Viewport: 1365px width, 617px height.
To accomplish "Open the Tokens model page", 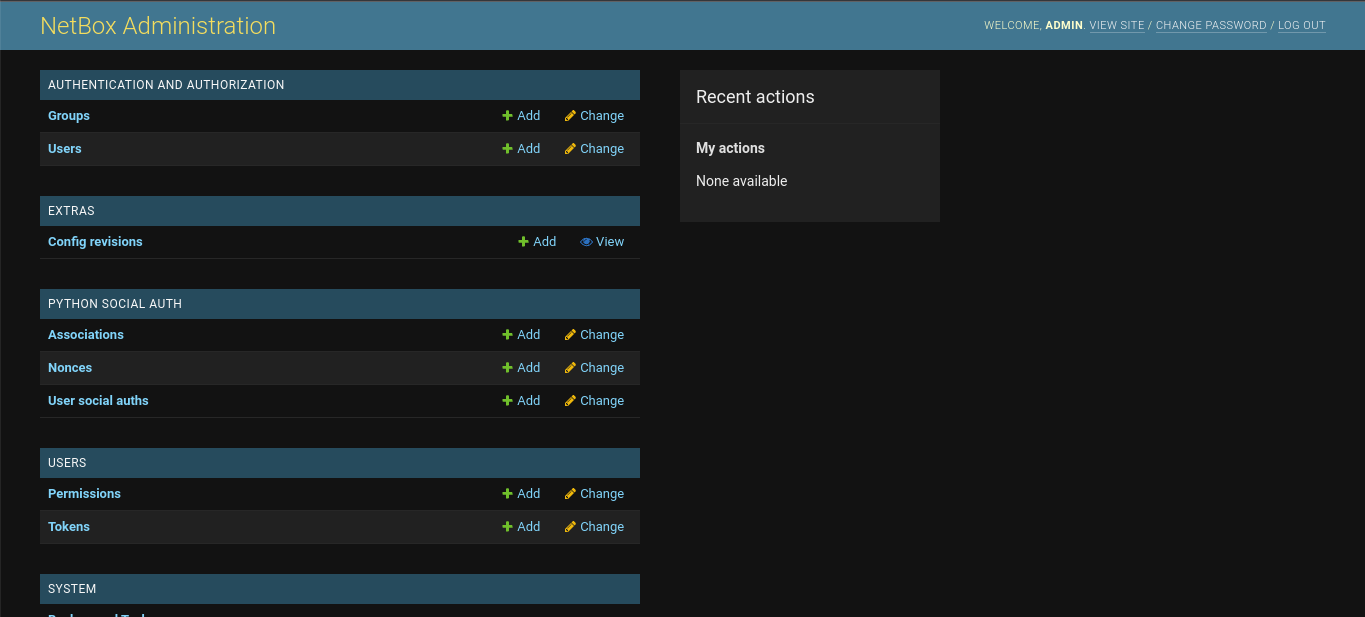I will click(x=68, y=526).
